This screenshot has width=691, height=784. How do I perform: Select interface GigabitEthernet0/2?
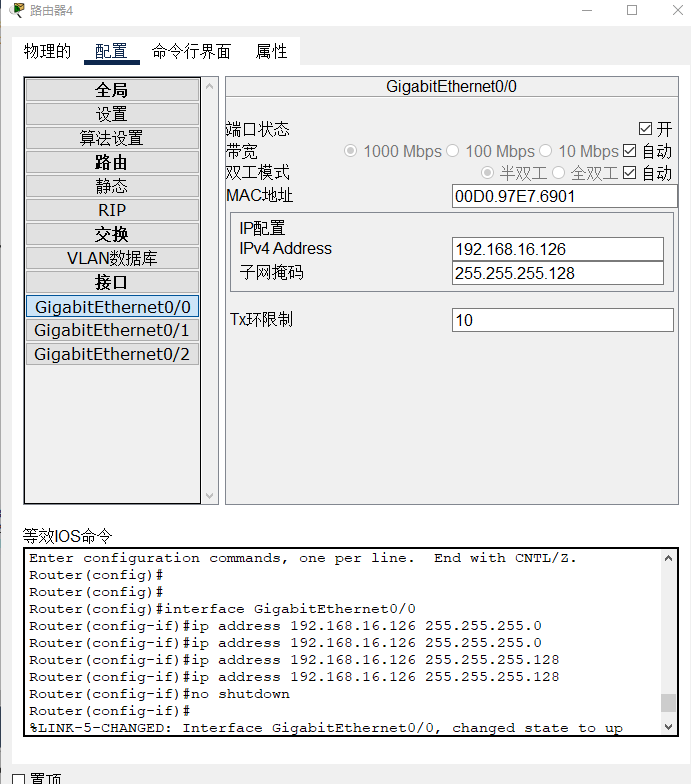tap(112, 354)
